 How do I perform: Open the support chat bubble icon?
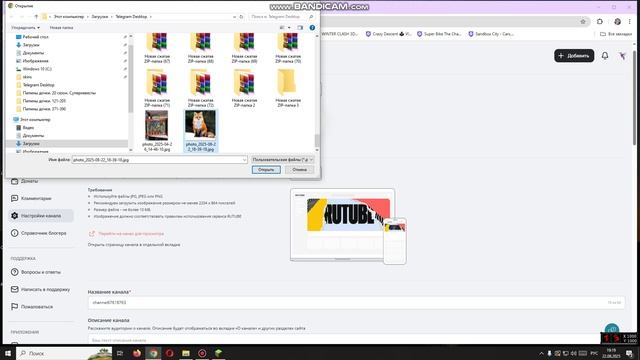pos(611,329)
